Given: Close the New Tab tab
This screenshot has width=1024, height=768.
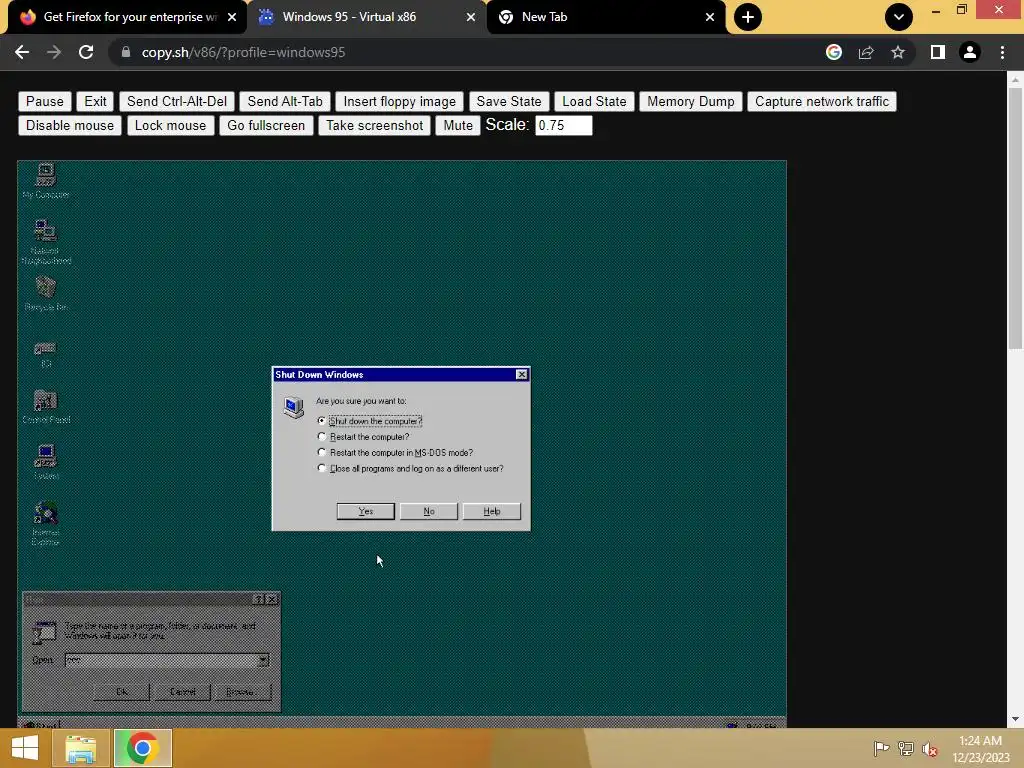Looking at the screenshot, I should coord(710,17).
